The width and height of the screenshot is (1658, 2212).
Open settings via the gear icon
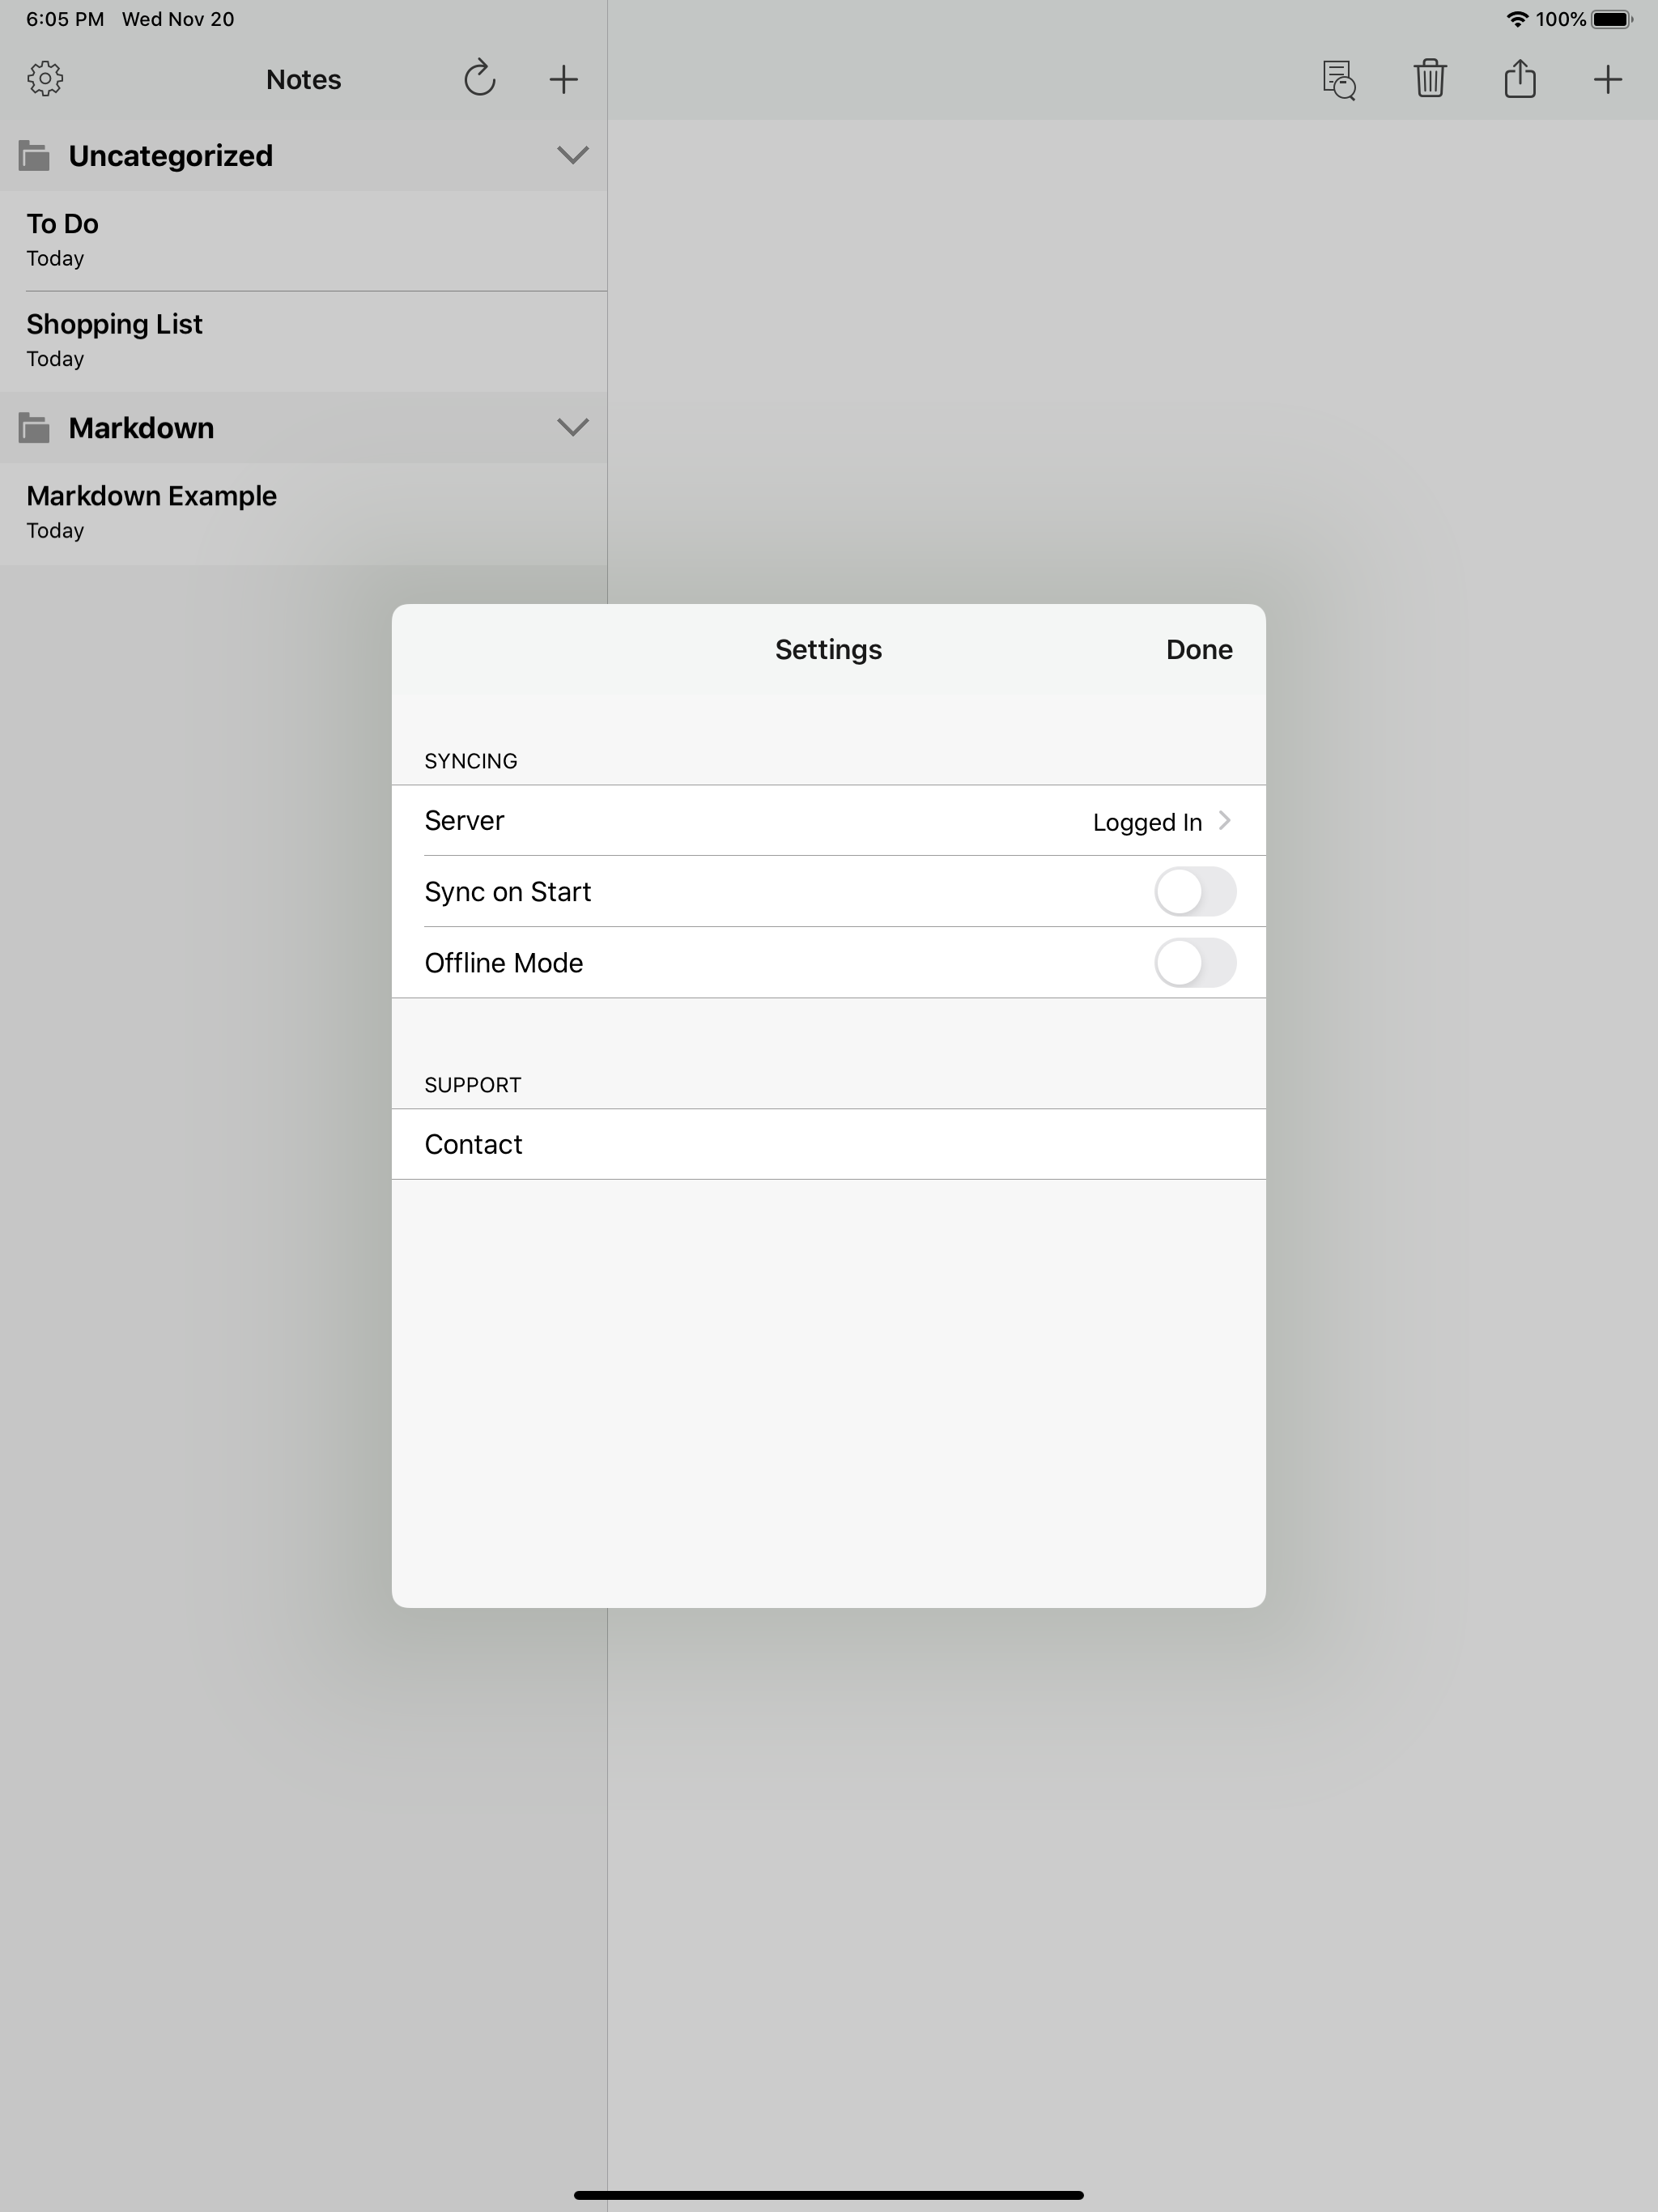(45, 79)
